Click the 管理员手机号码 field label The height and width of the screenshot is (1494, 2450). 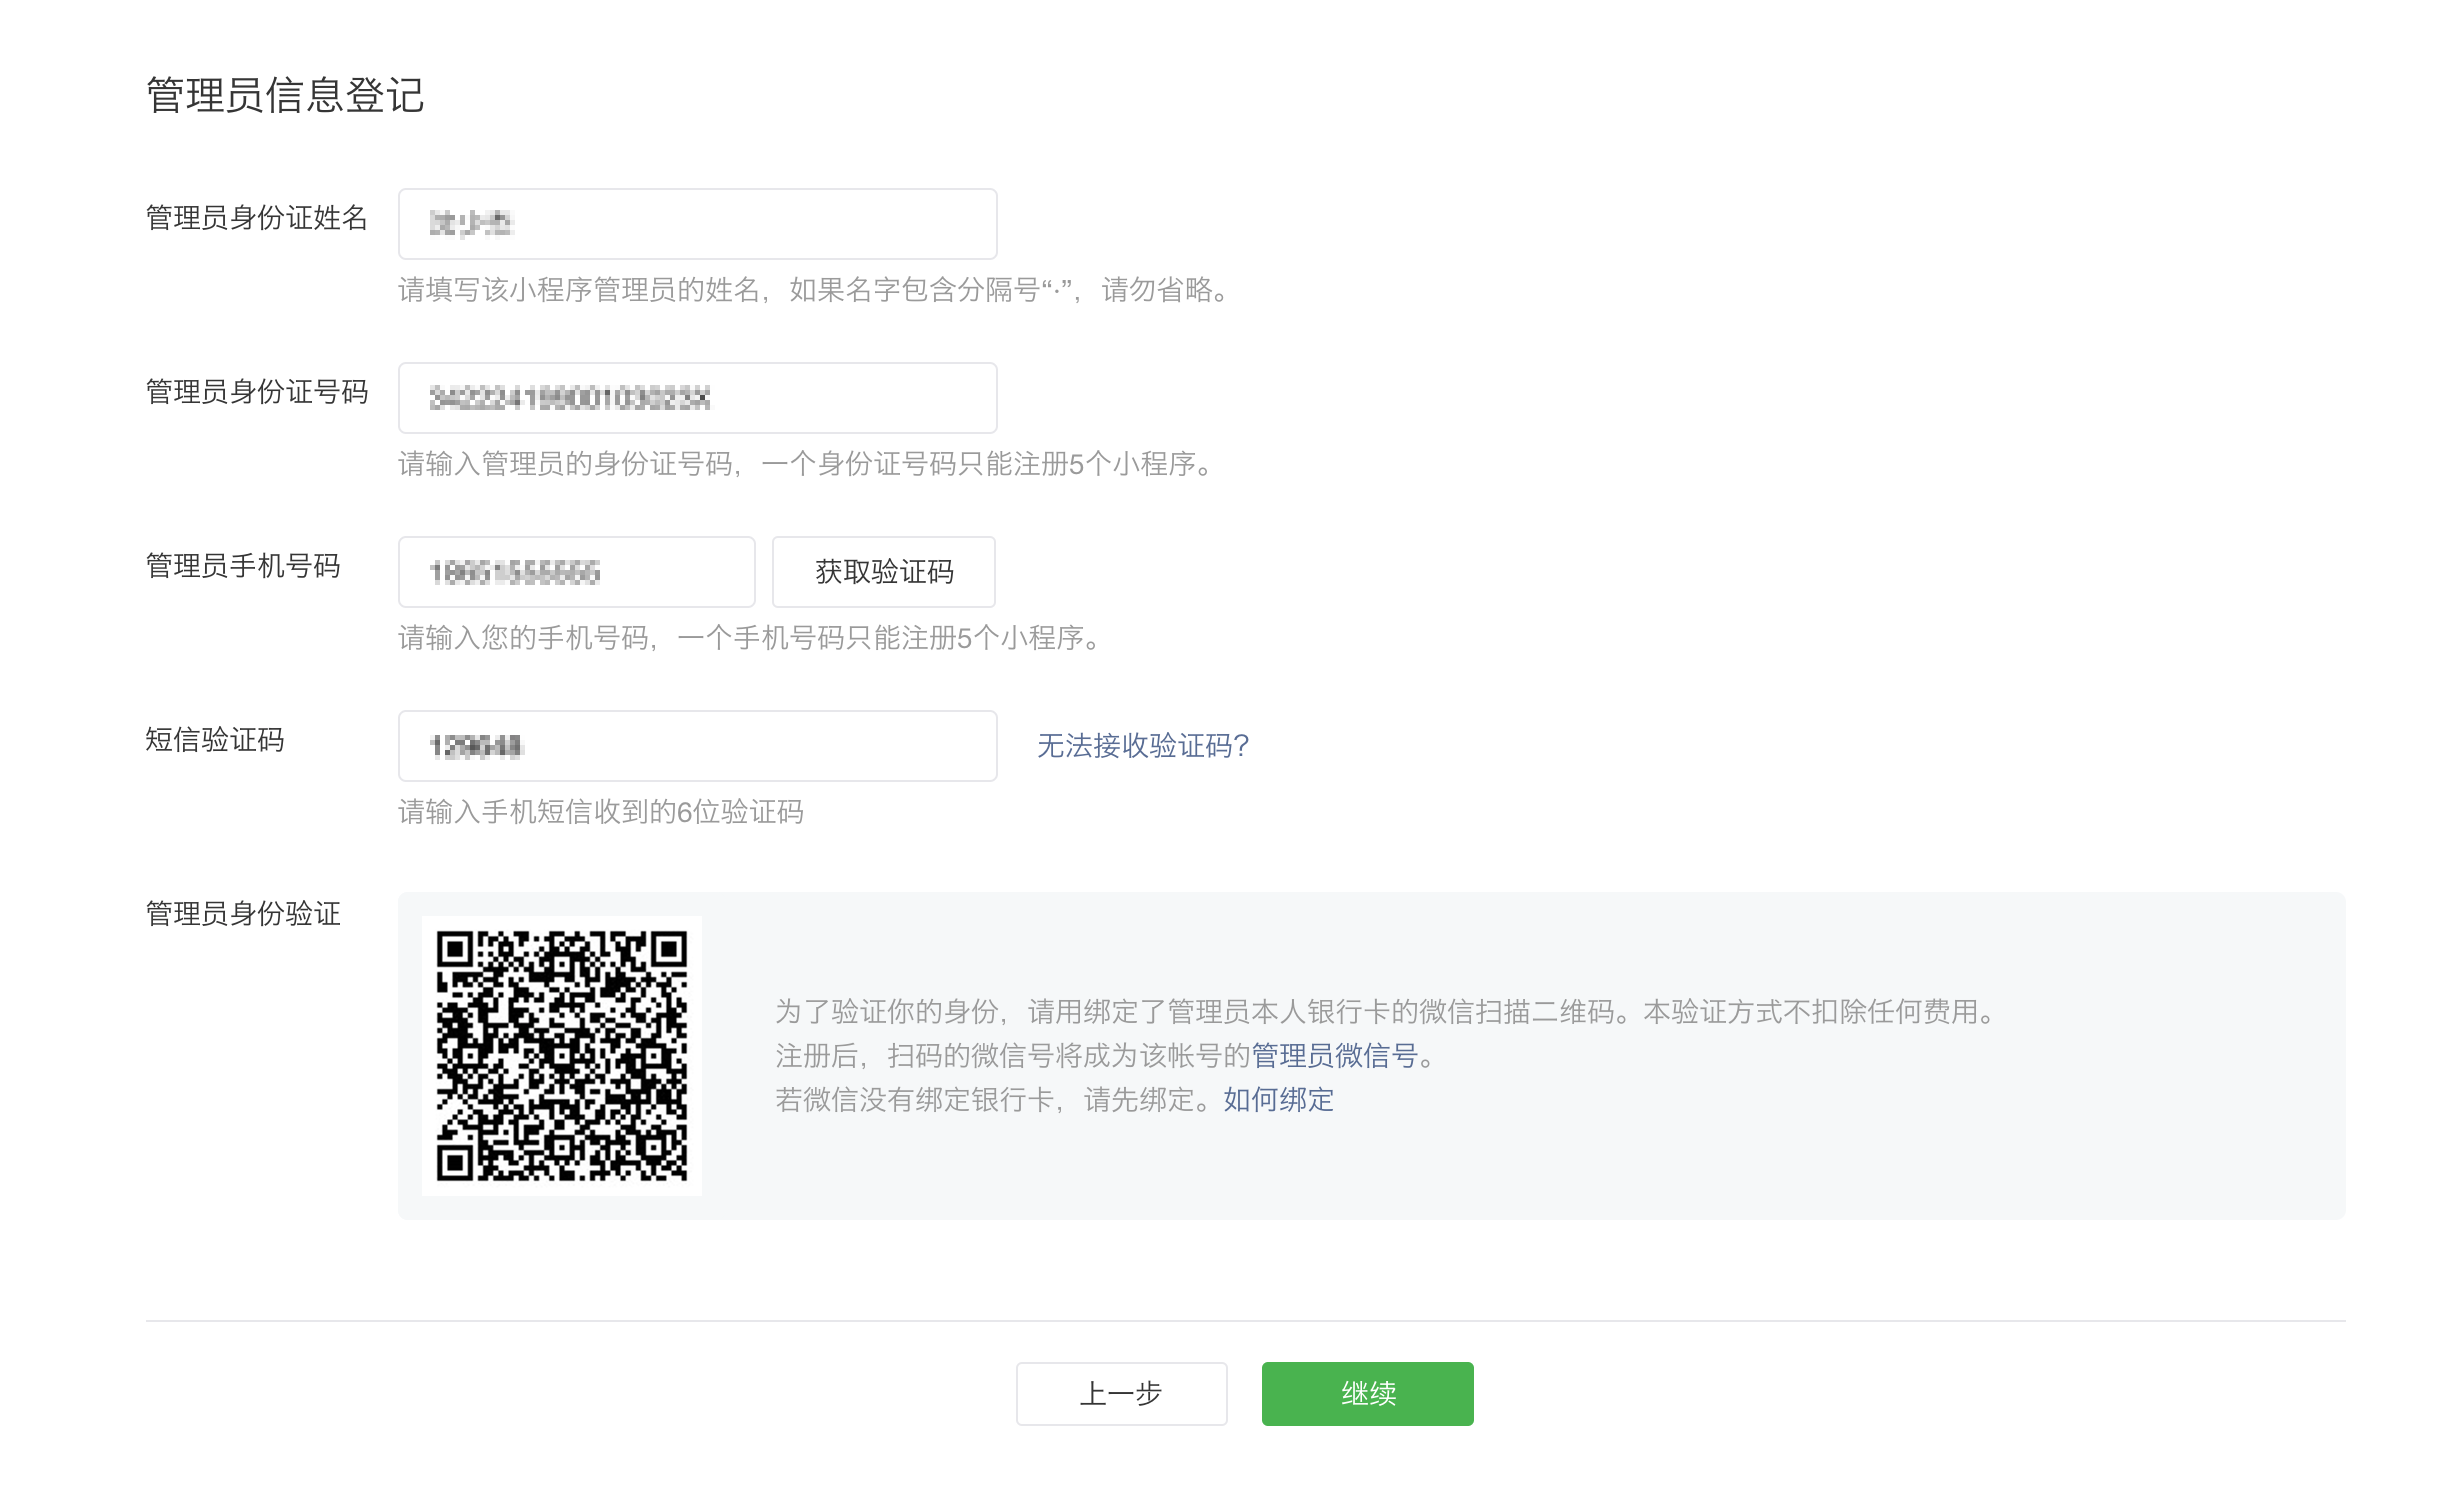[x=243, y=566]
